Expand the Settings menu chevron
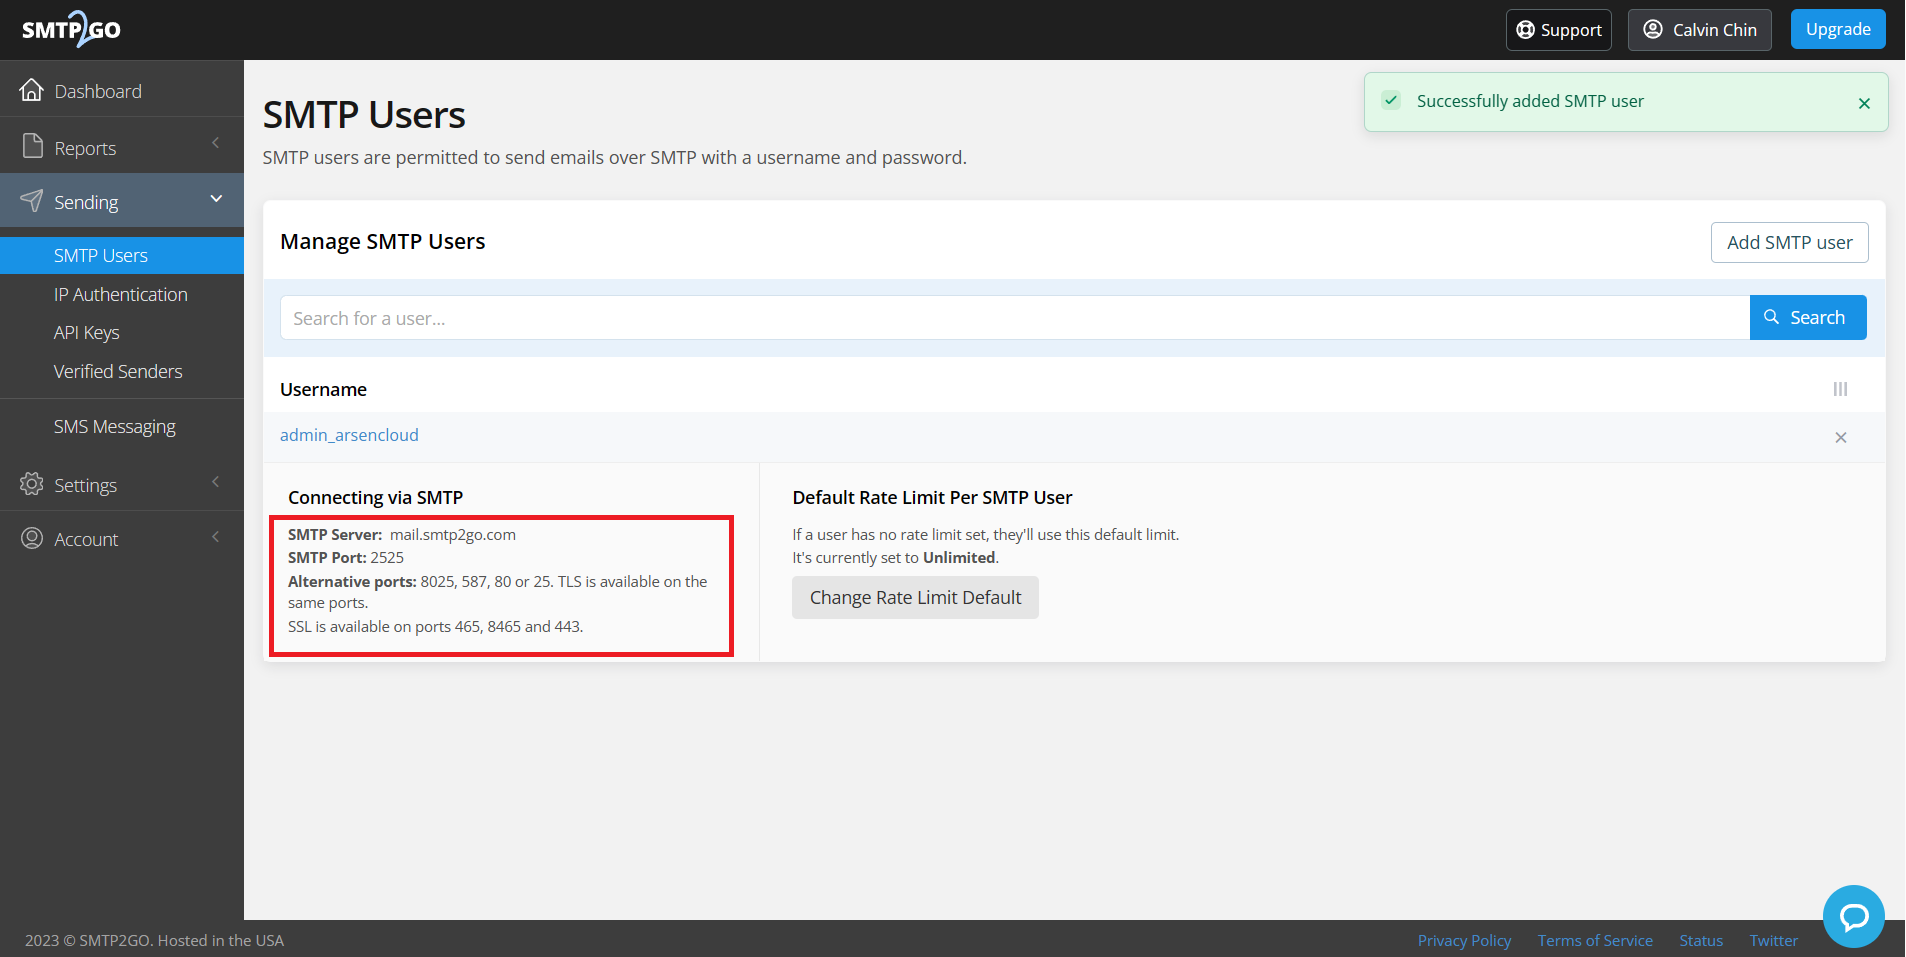 215,482
